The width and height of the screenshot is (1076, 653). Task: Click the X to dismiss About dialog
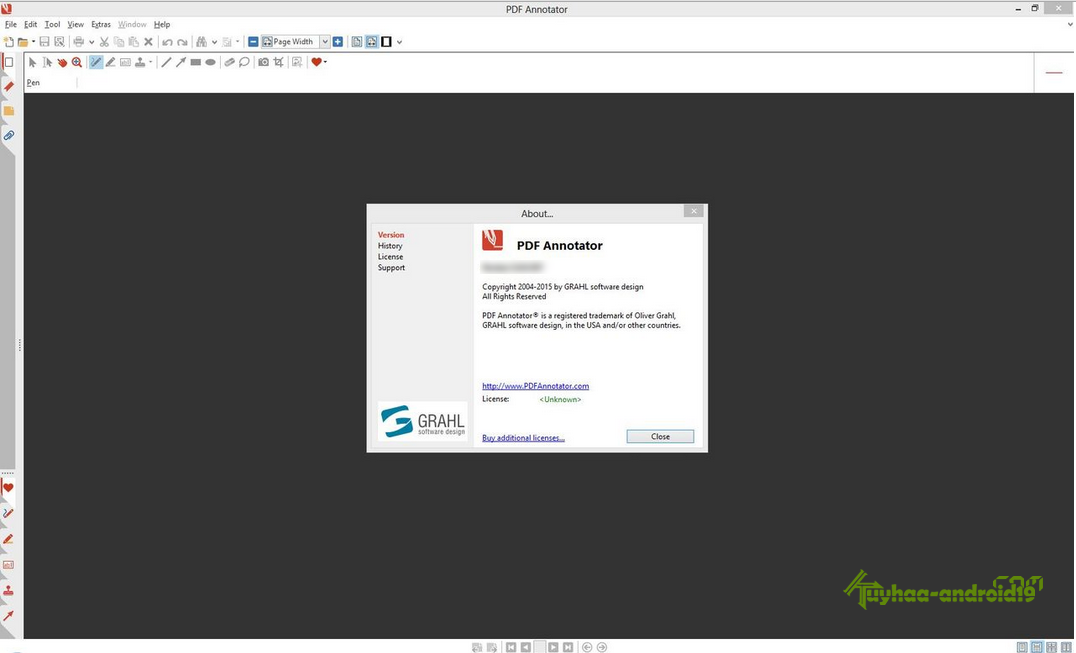pyautogui.click(x=694, y=211)
